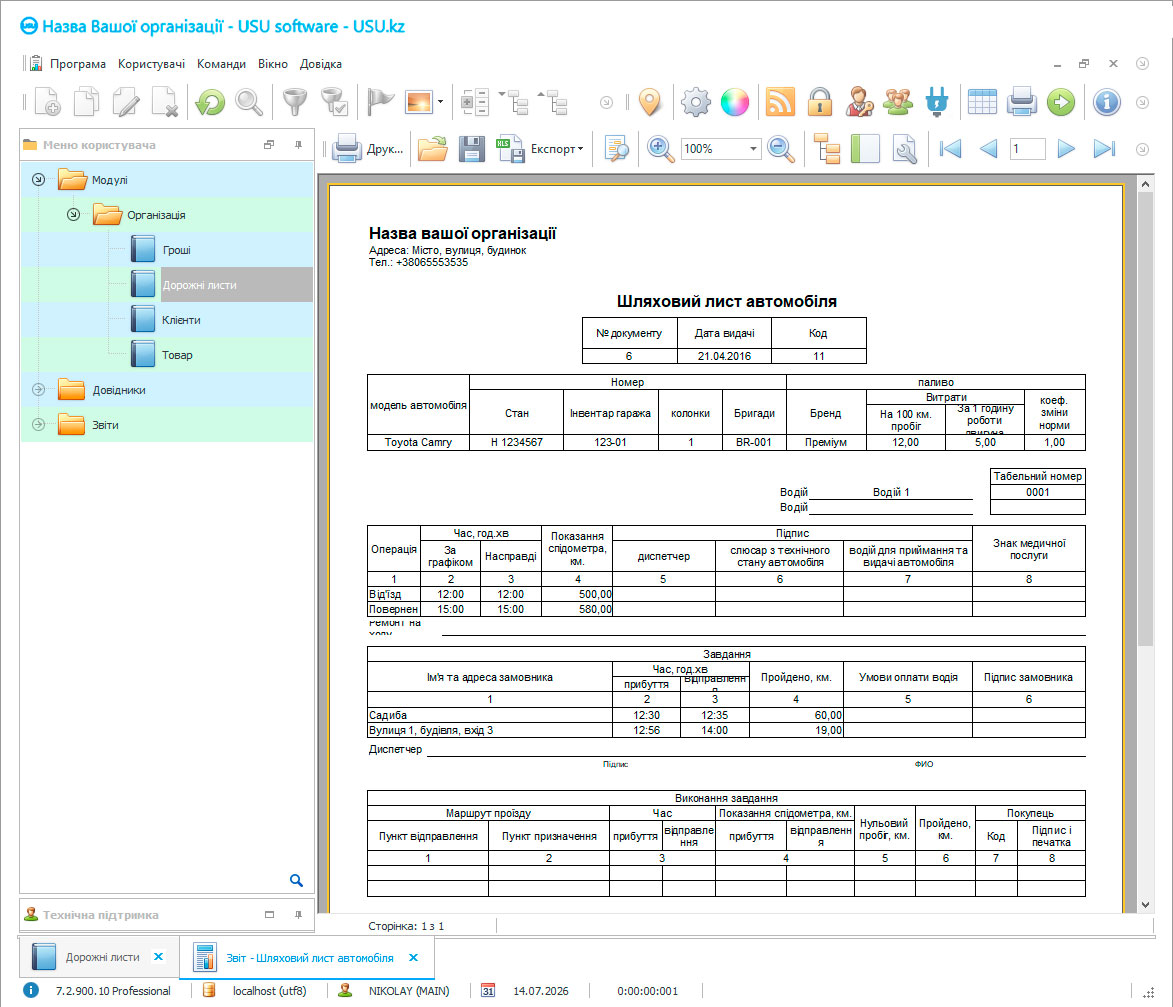Open the picture icon dropdown arrow
The height and width of the screenshot is (1007, 1173).
(x=440, y=102)
